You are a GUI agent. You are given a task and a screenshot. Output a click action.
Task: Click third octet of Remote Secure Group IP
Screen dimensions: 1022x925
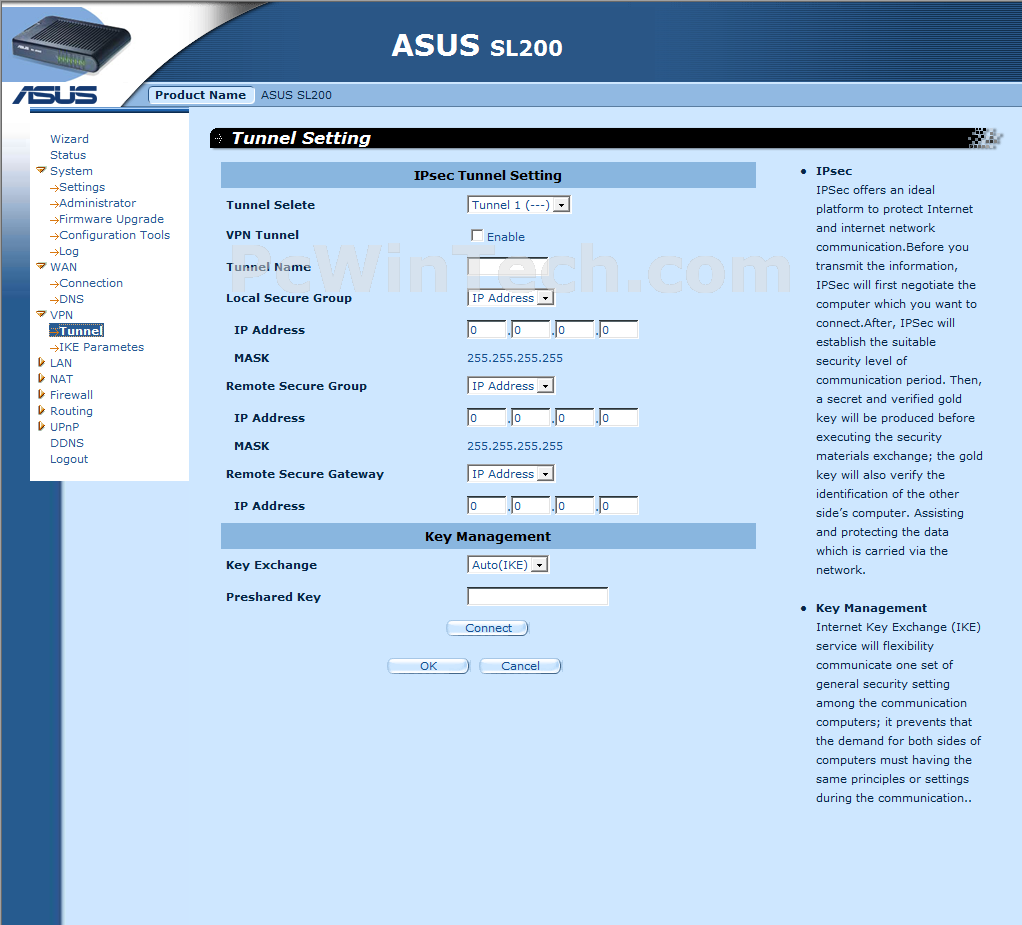(x=575, y=417)
